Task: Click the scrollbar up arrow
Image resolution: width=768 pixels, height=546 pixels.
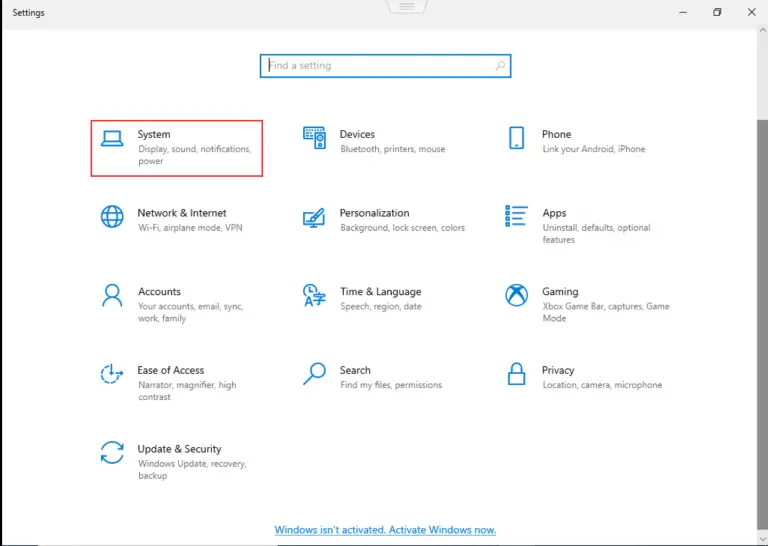Action: pos(763,30)
